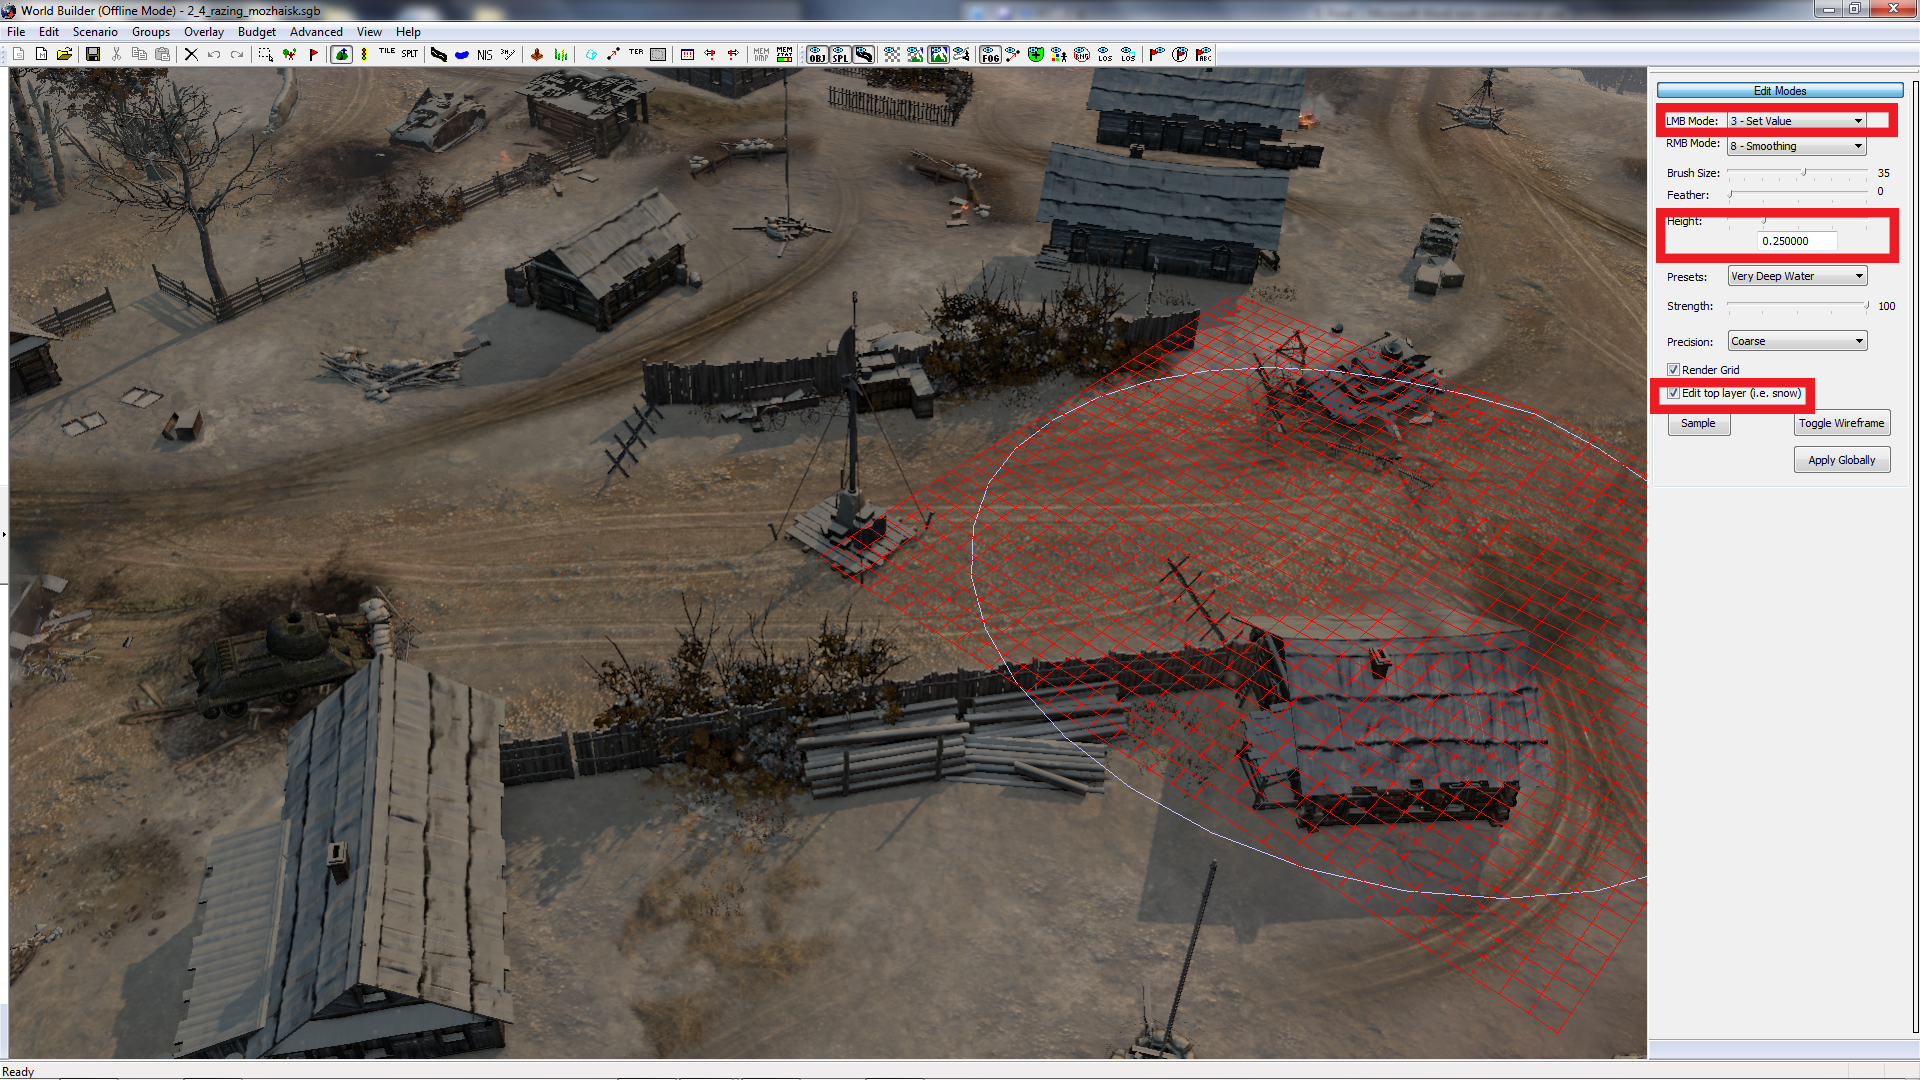This screenshot has width=1920, height=1080.
Task: Save the scenario with the floppy disk icon
Action: [93, 54]
